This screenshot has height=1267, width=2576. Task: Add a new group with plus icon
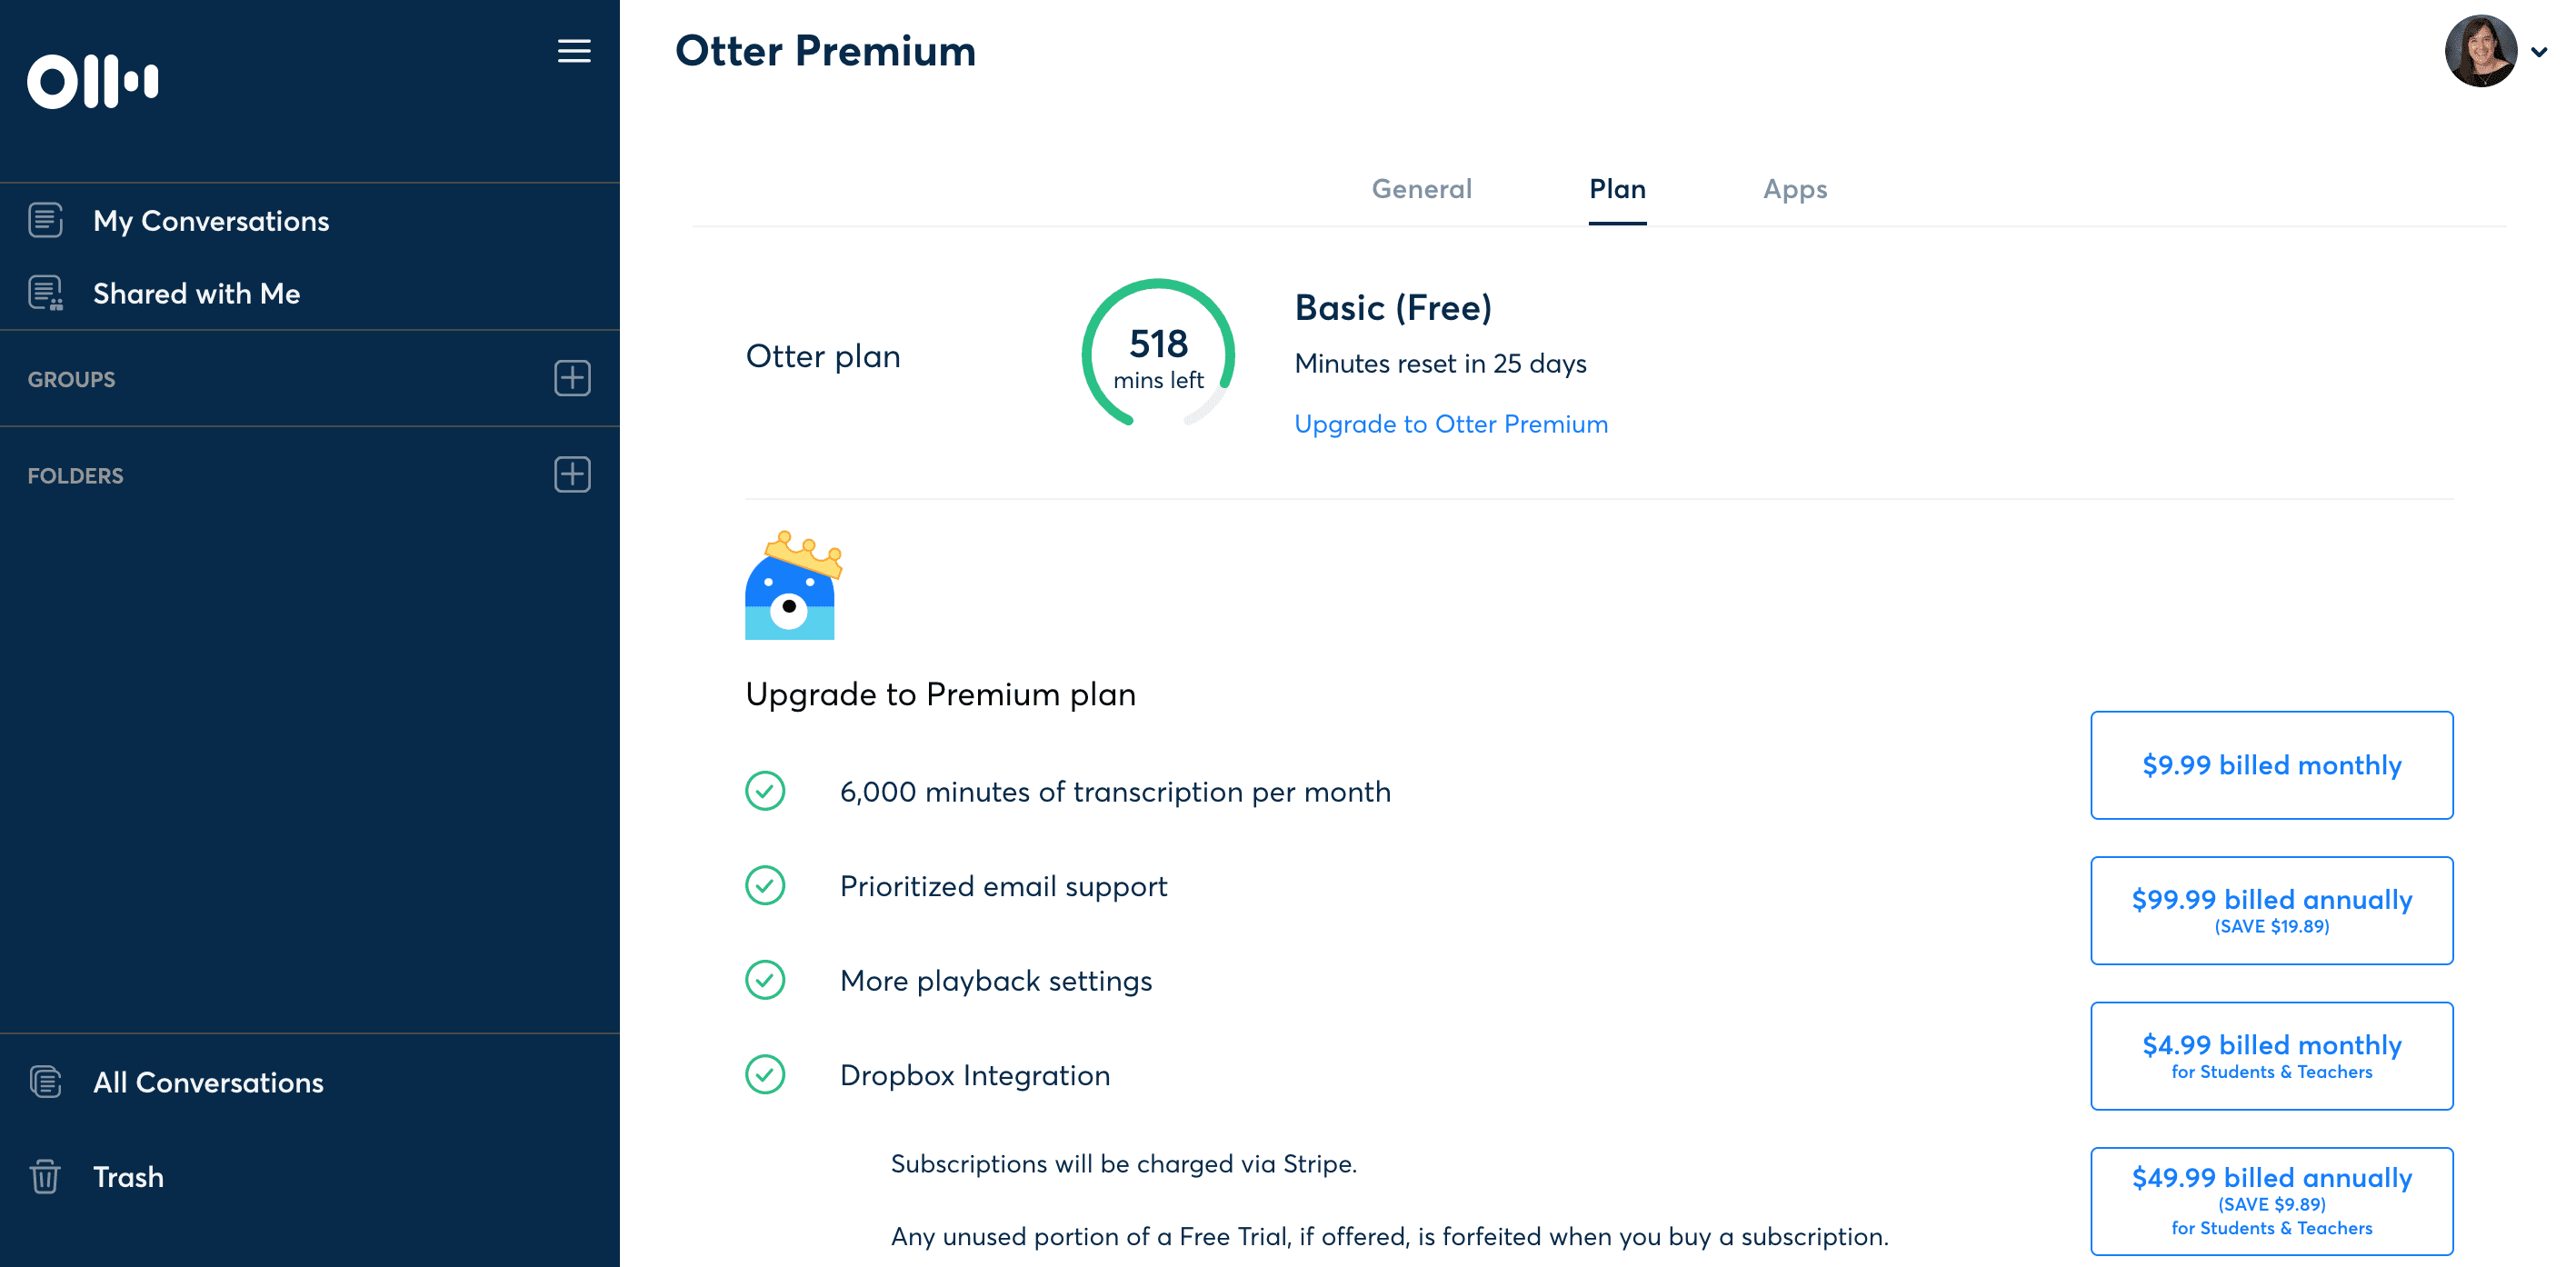[x=572, y=378]
